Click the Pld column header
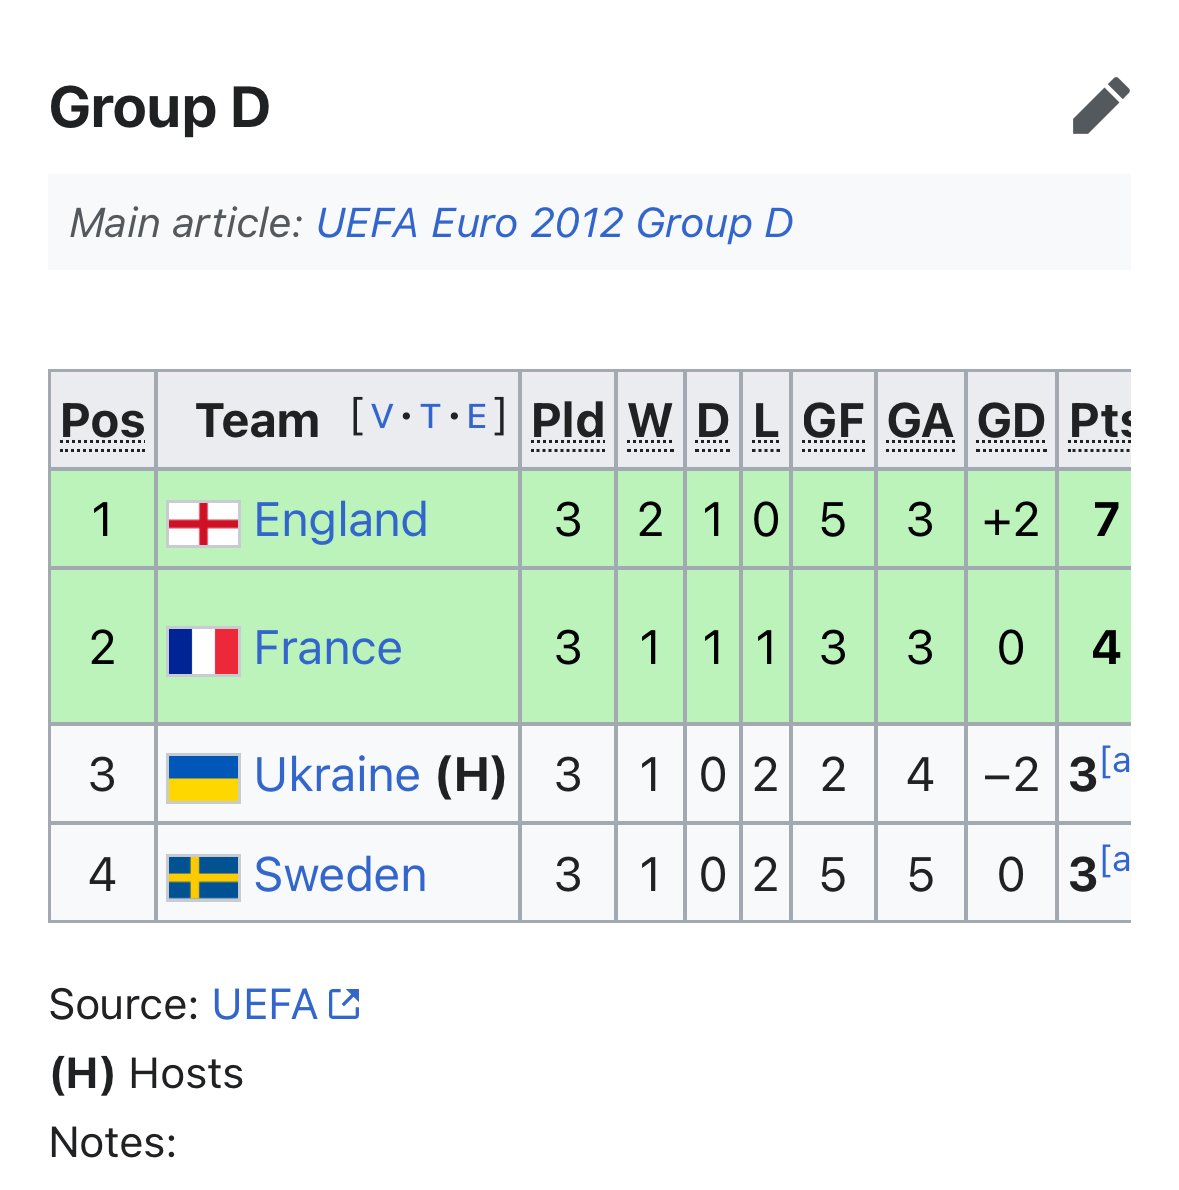1179x1190 pixels. coord(568,421)
